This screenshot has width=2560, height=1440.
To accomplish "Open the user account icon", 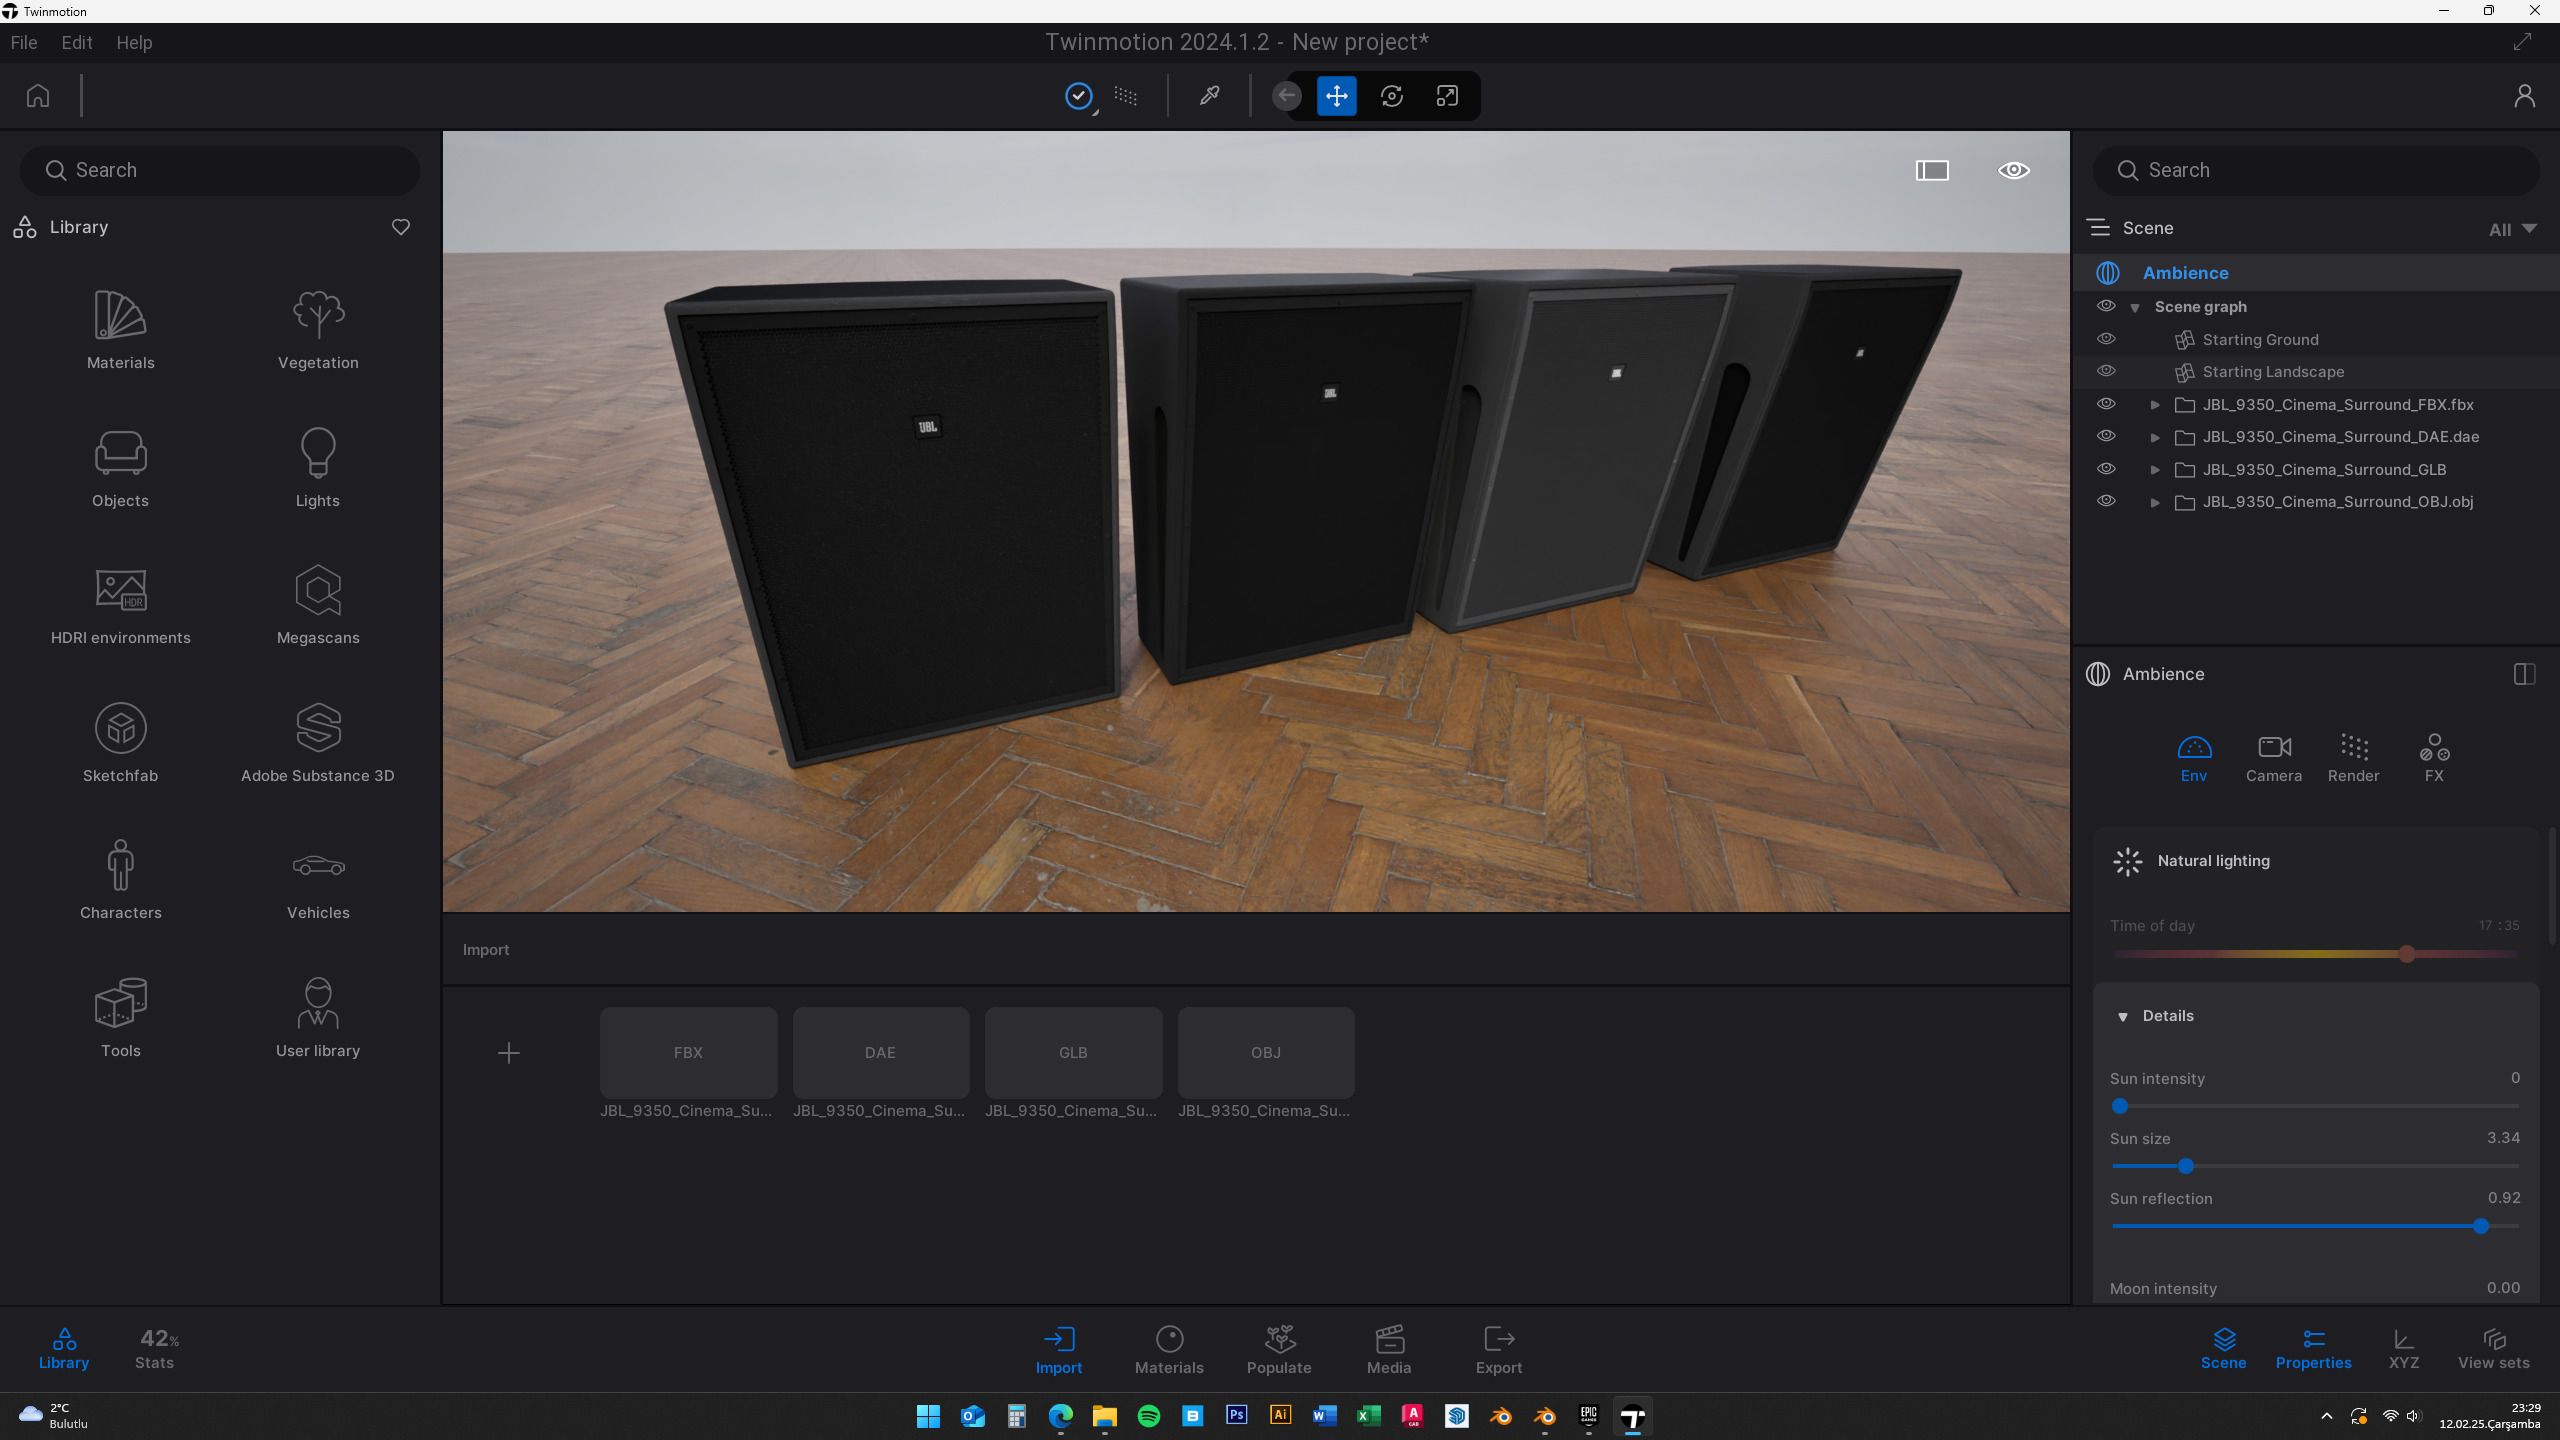I will tap(2524, 96).
